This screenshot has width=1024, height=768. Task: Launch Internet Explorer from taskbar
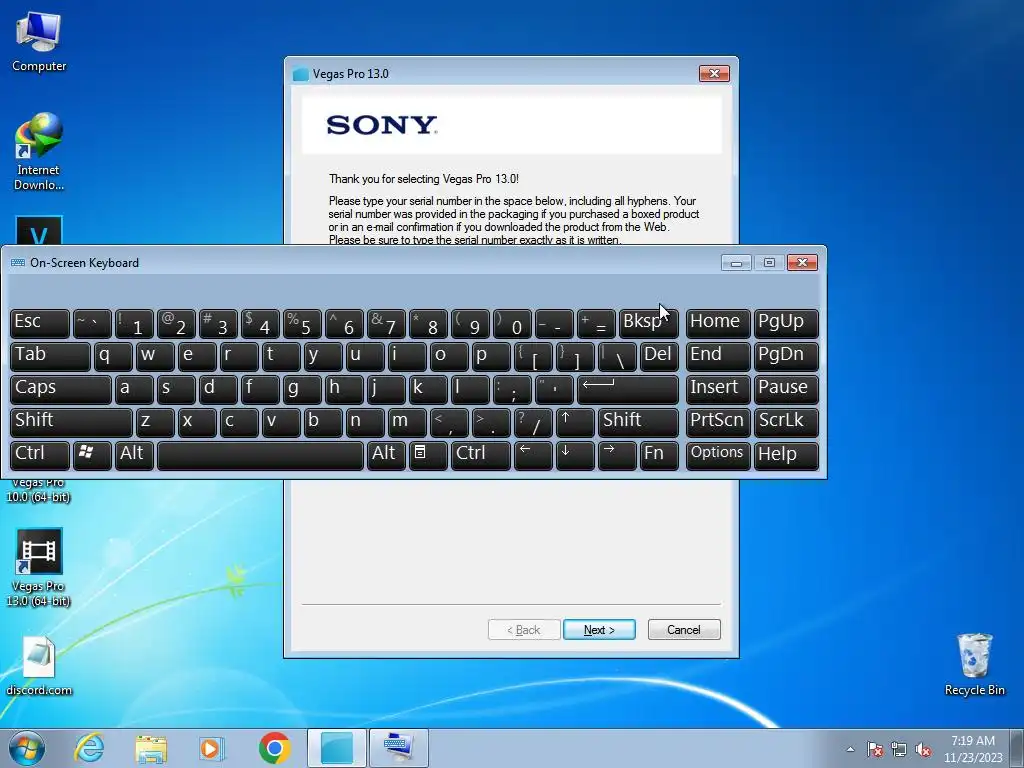(x=89, y=748)
